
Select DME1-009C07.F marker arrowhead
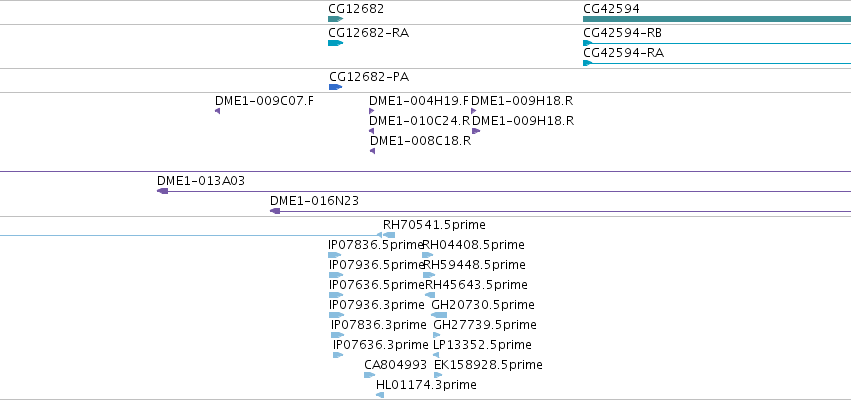[217, 111]
